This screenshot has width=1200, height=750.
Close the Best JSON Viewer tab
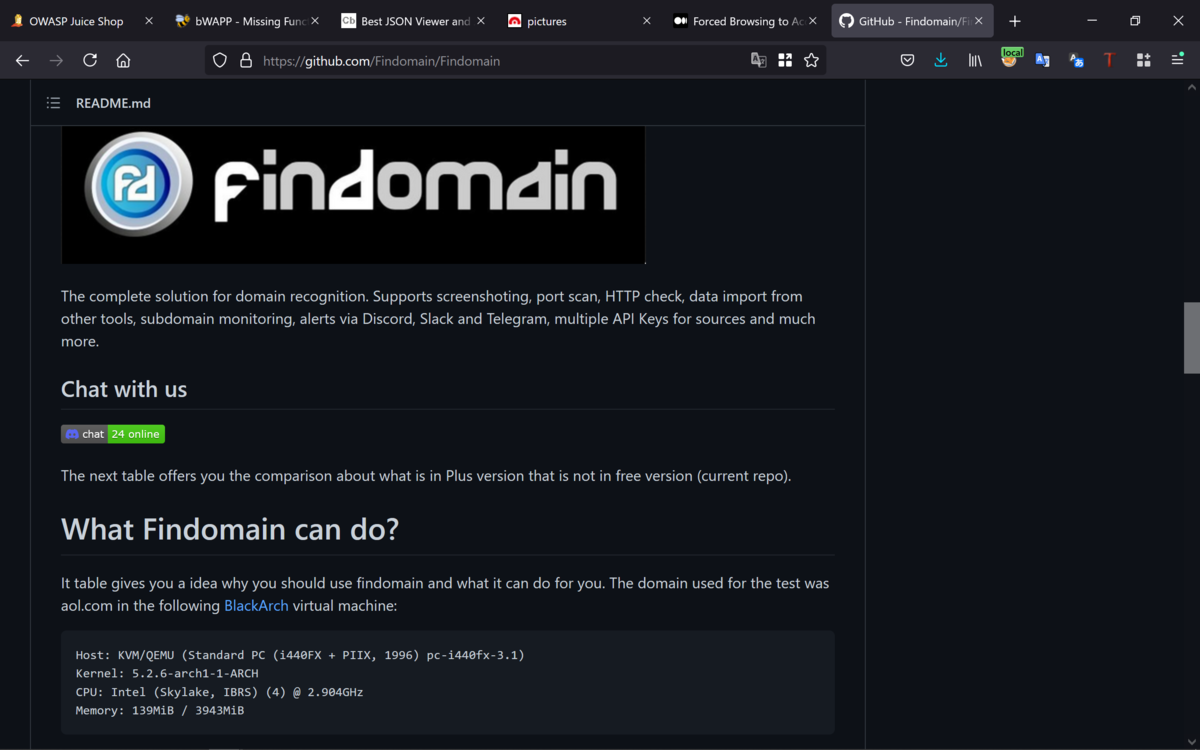point(481,21)
